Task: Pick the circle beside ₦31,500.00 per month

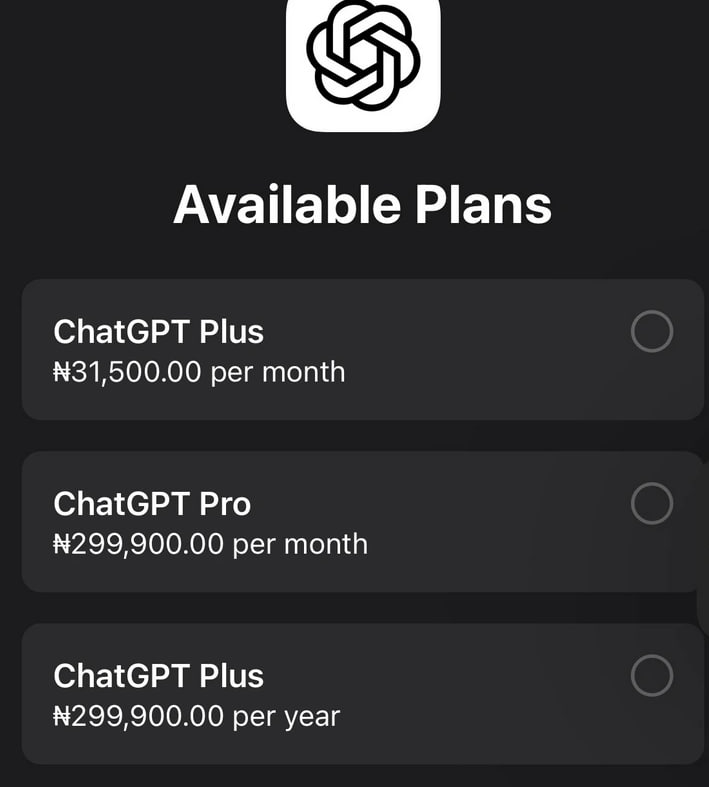Action: [x=652, y=331]
